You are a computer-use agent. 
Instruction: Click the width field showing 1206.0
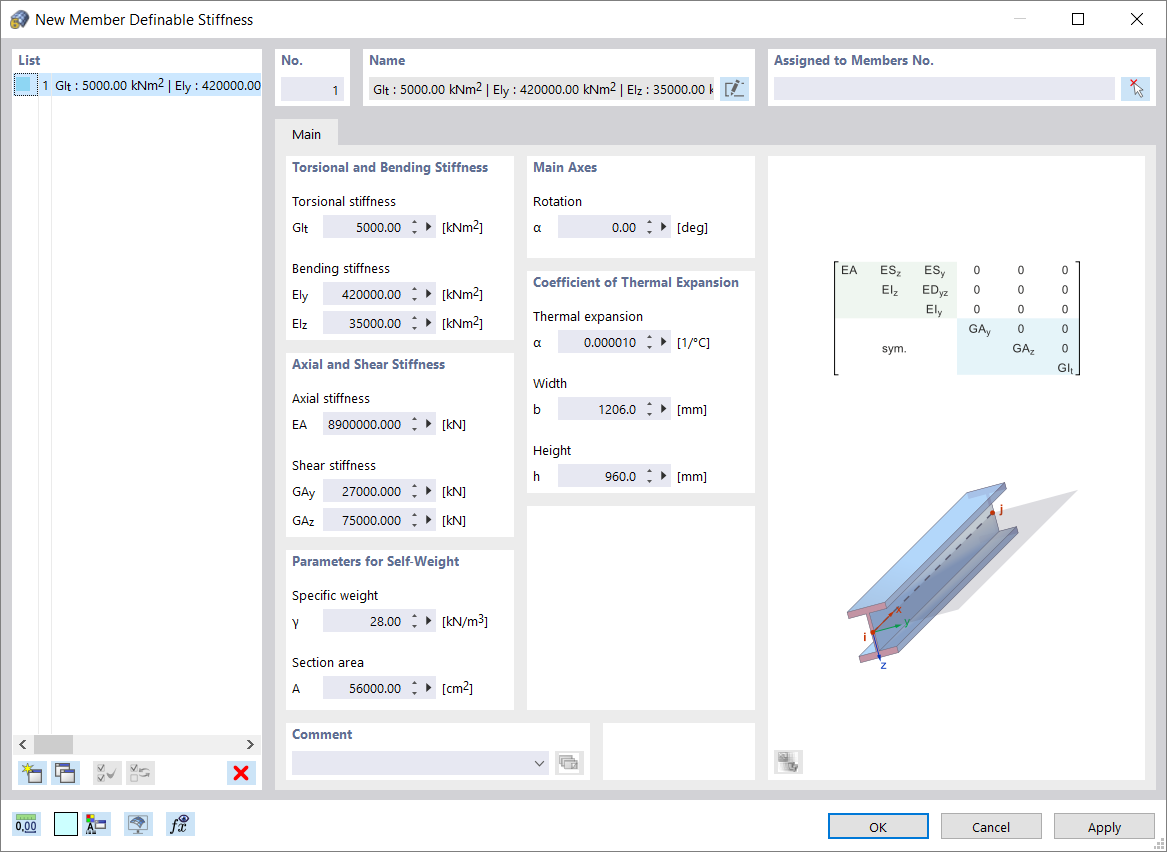pyautogui.click(x=601, y=409)
